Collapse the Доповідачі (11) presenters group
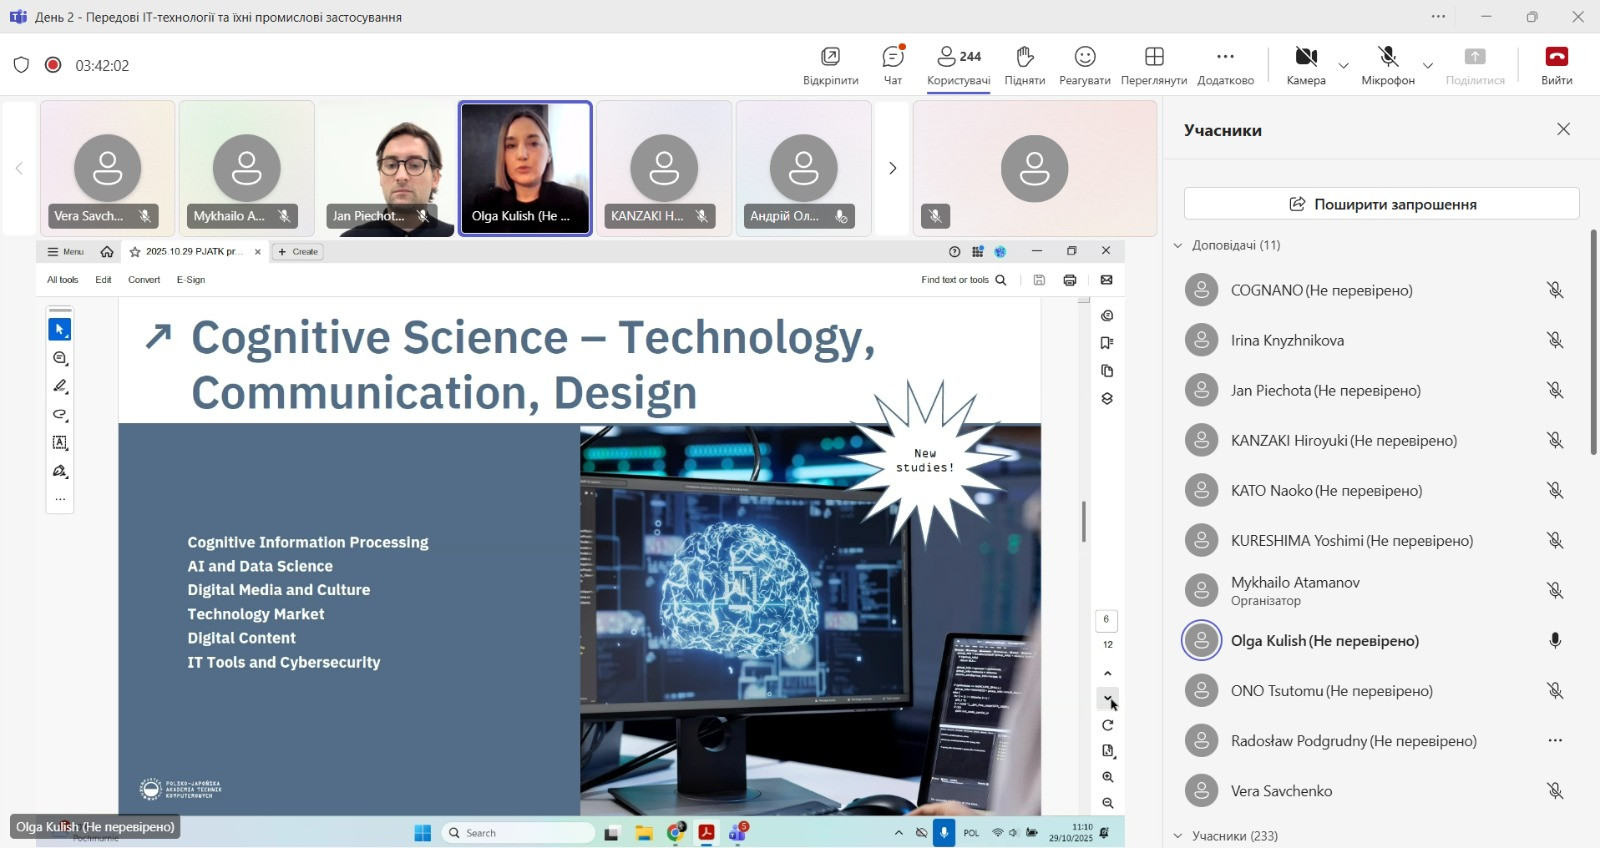 (1178, 245)
